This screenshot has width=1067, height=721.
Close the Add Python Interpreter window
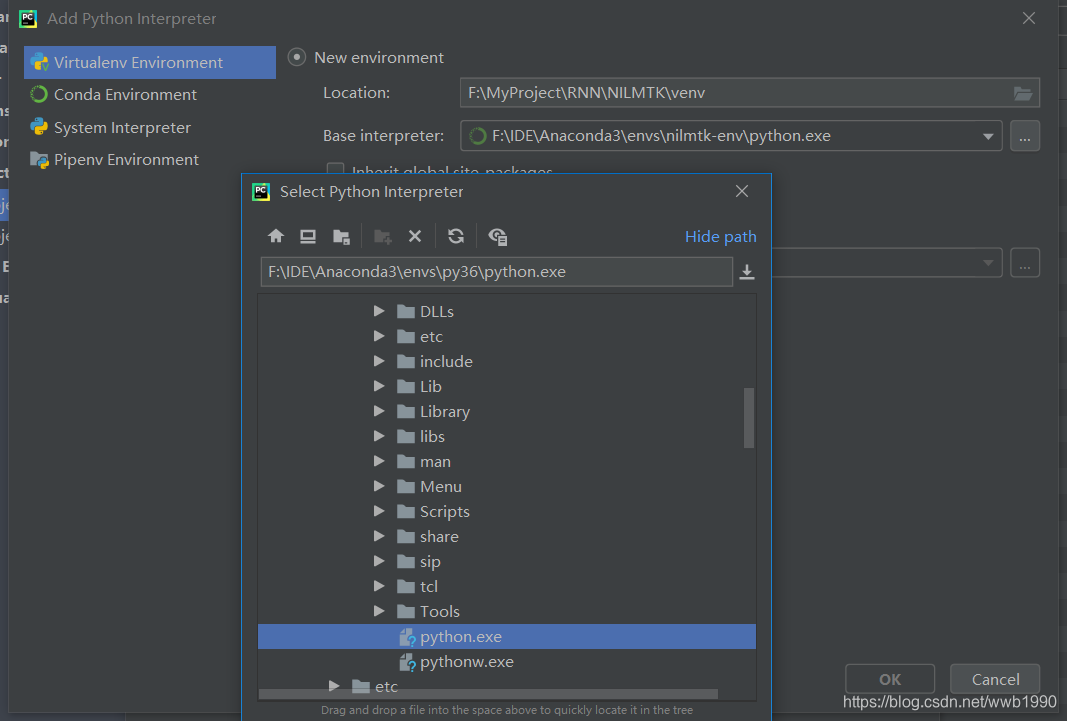click(x=1029, y=18)
